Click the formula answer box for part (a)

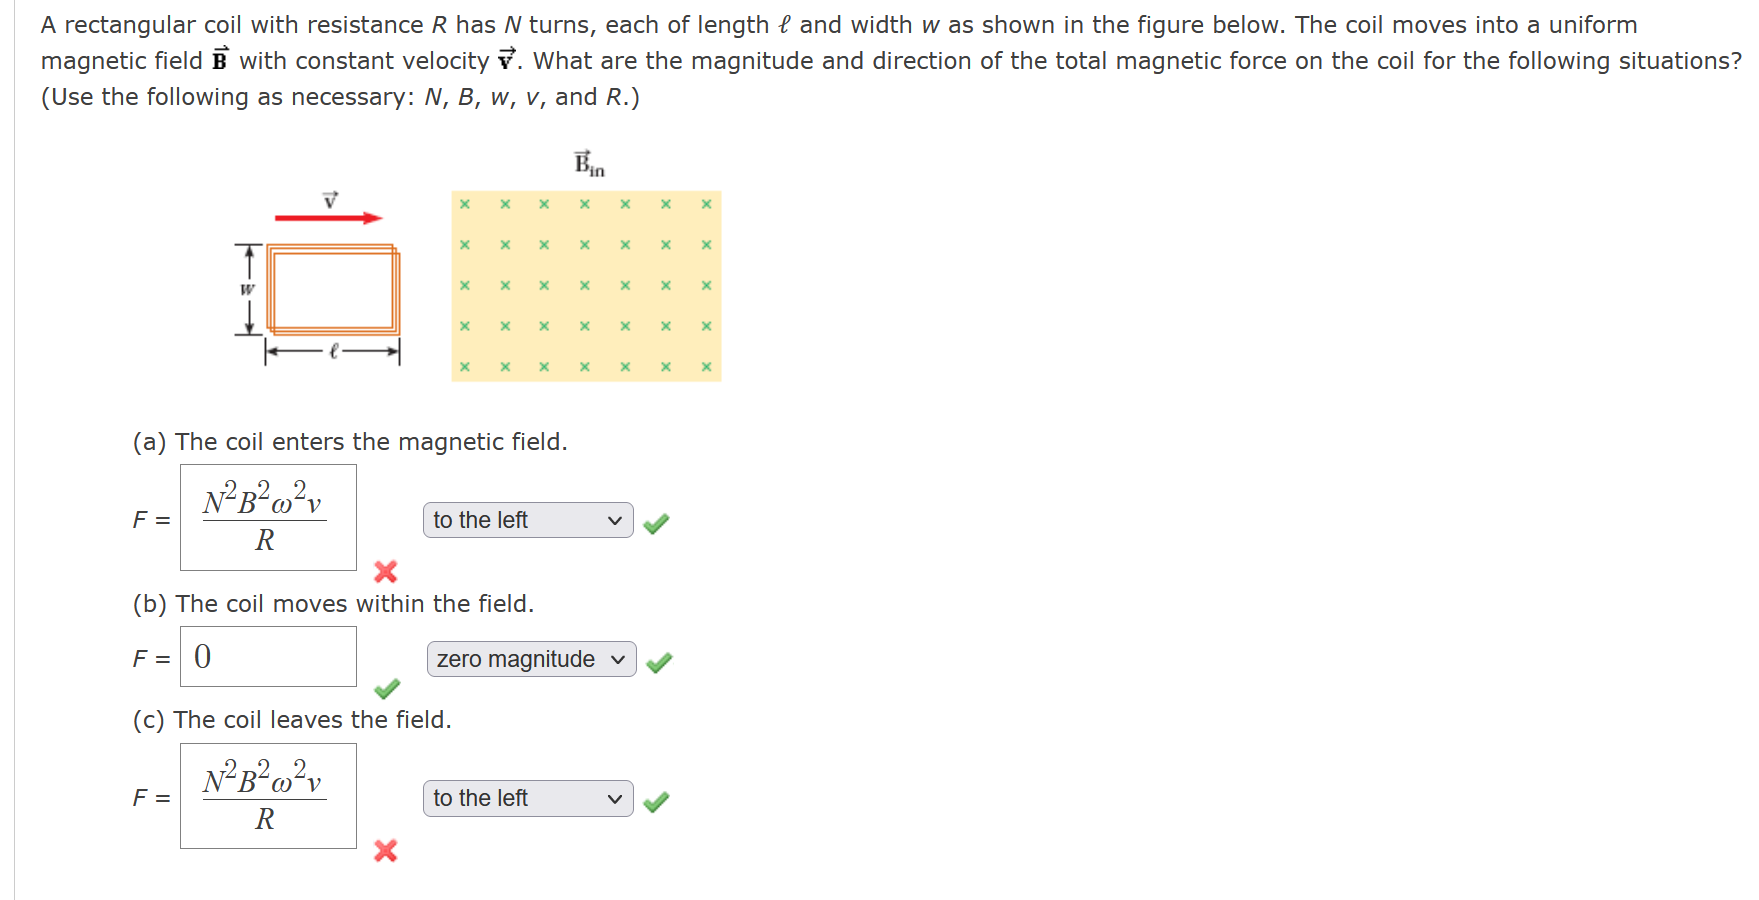268,517
